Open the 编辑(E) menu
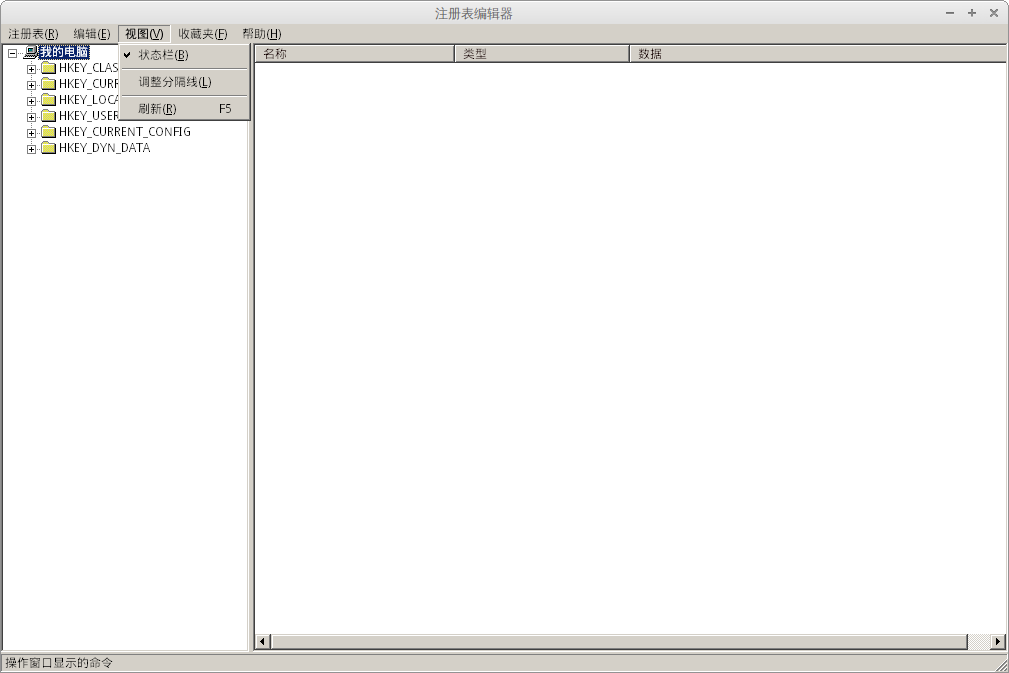 [91, 34]
